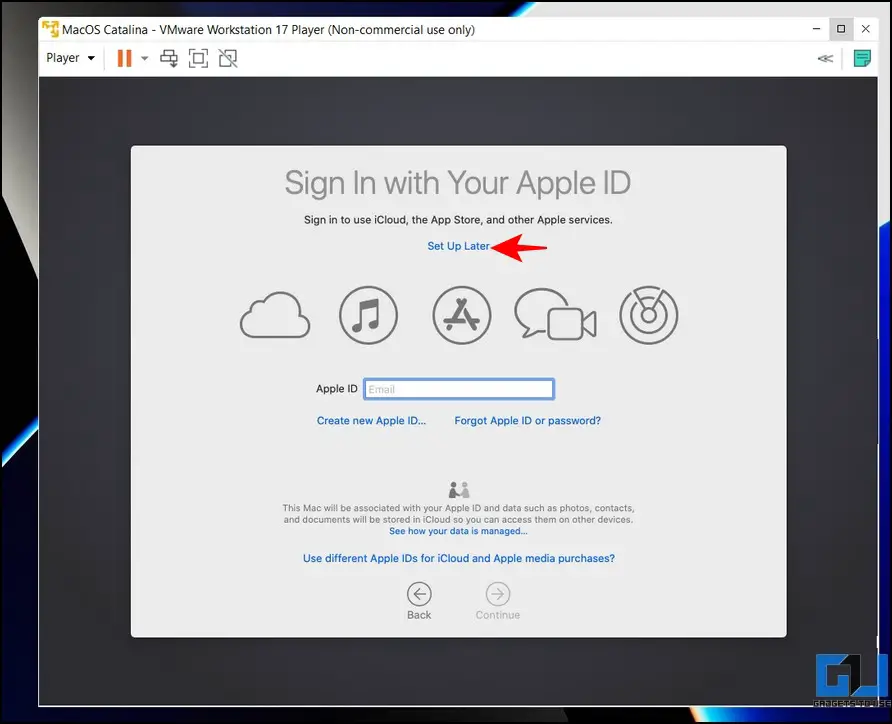Focus the Apple ID email field
The width and height of the screenshot is (892, 724).
[x=458, y=389]
